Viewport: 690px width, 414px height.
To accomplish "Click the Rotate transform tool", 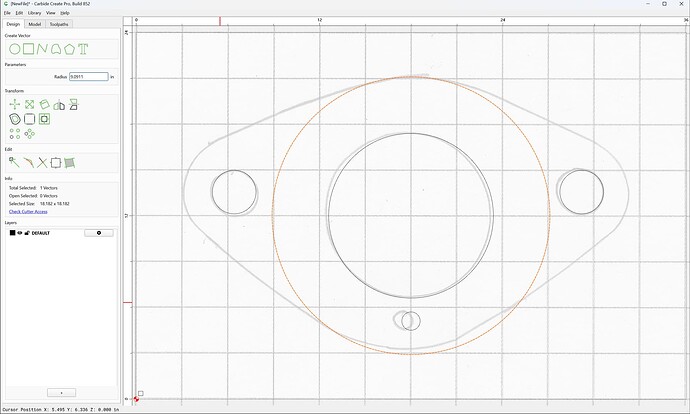I will pos(44,104).
